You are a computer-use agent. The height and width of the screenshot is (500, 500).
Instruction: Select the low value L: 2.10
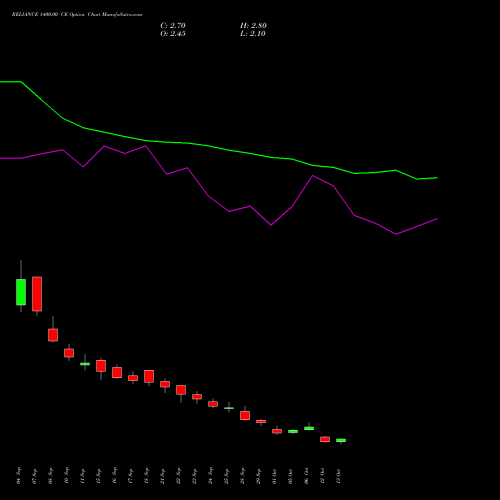(253, 34)
